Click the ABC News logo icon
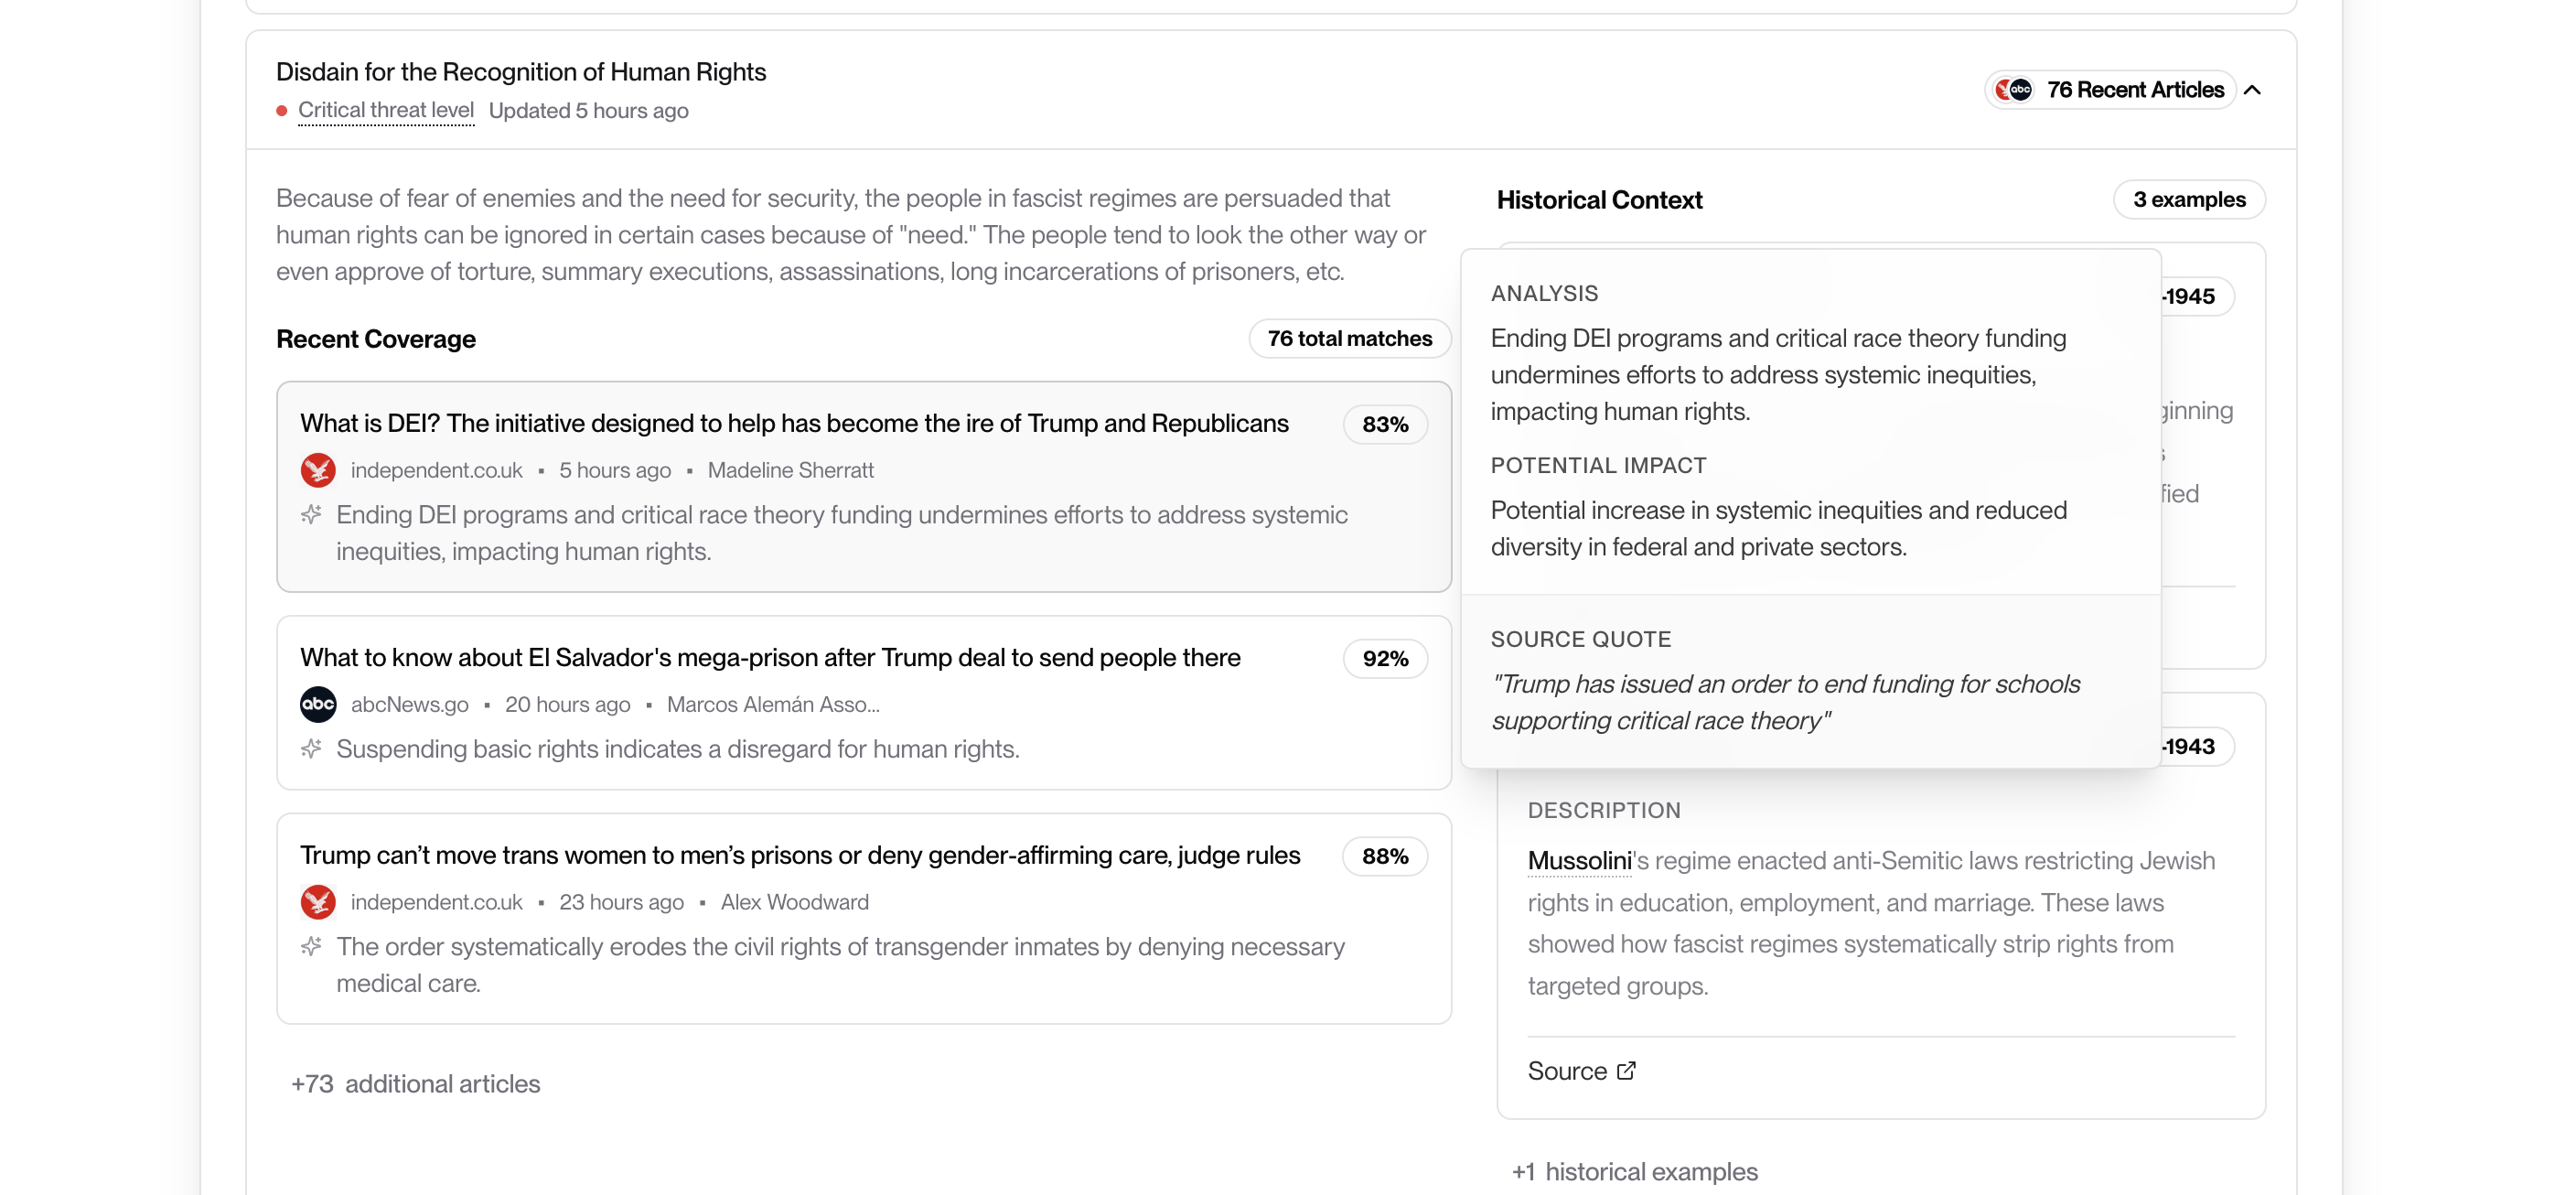Image resolution: width=2576 pixels, height=1195 pixels. click(318, 704)
